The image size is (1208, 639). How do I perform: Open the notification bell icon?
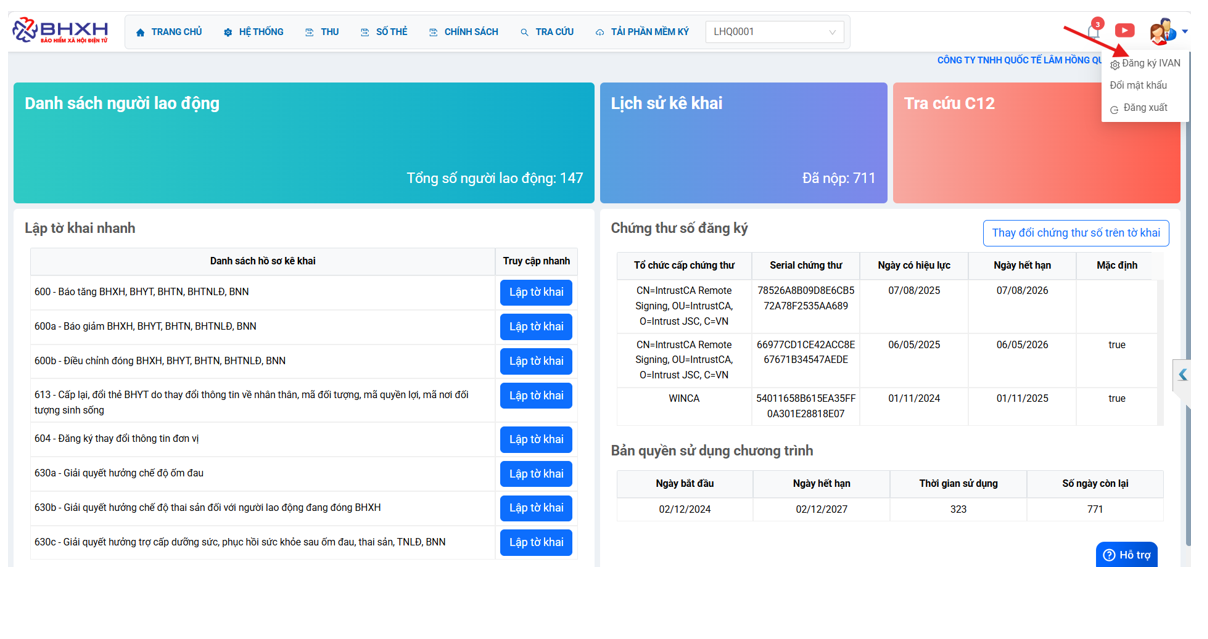pyautogui.click(x=1093, y=32)
